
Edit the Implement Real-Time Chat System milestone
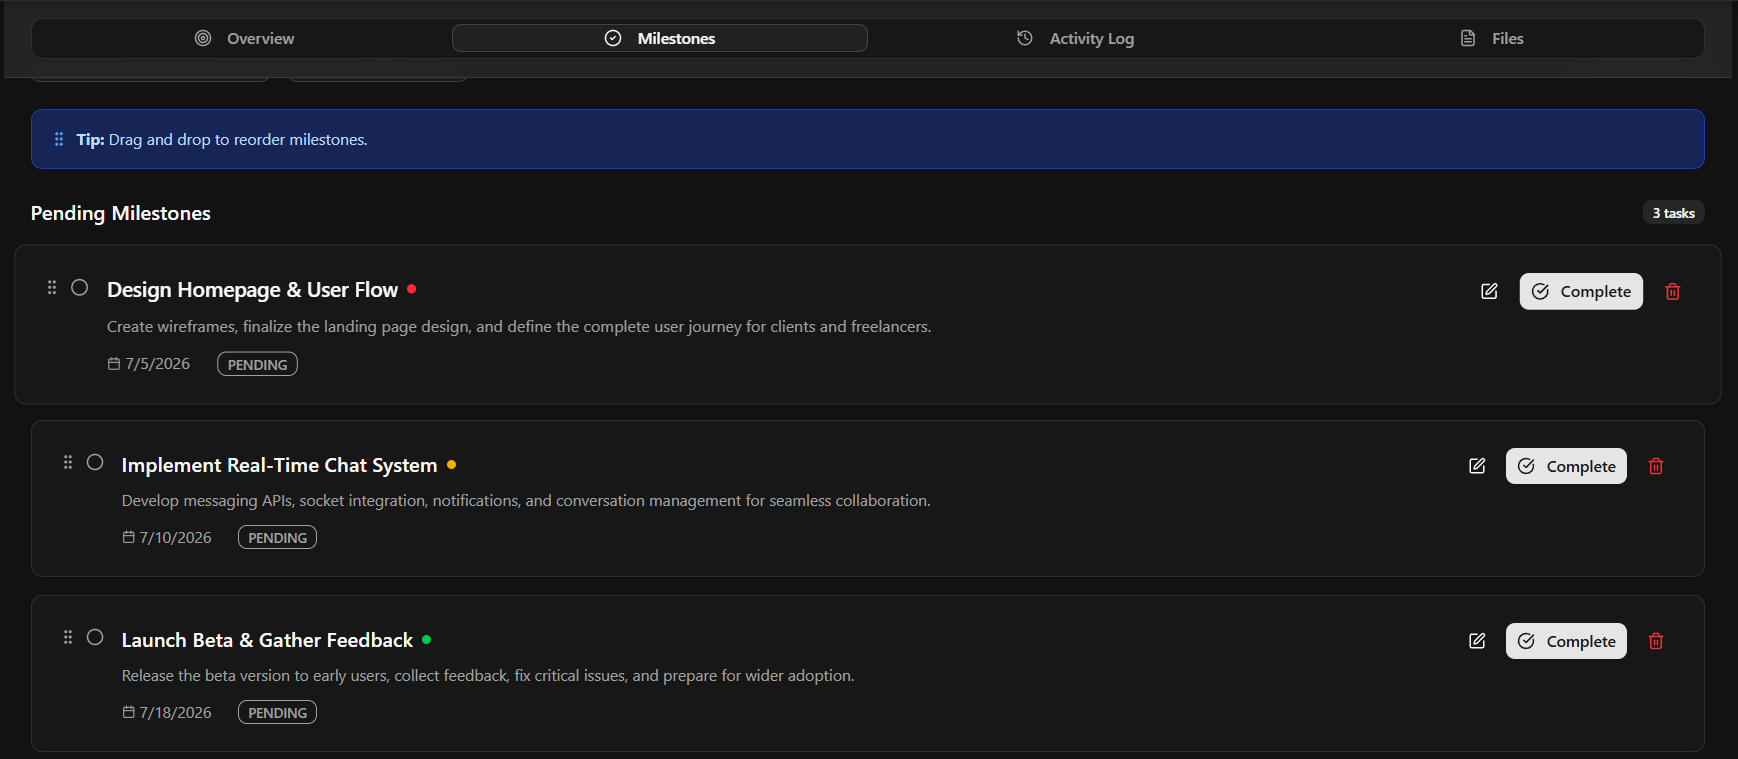pyautogui.click(x=1477, y=466)
